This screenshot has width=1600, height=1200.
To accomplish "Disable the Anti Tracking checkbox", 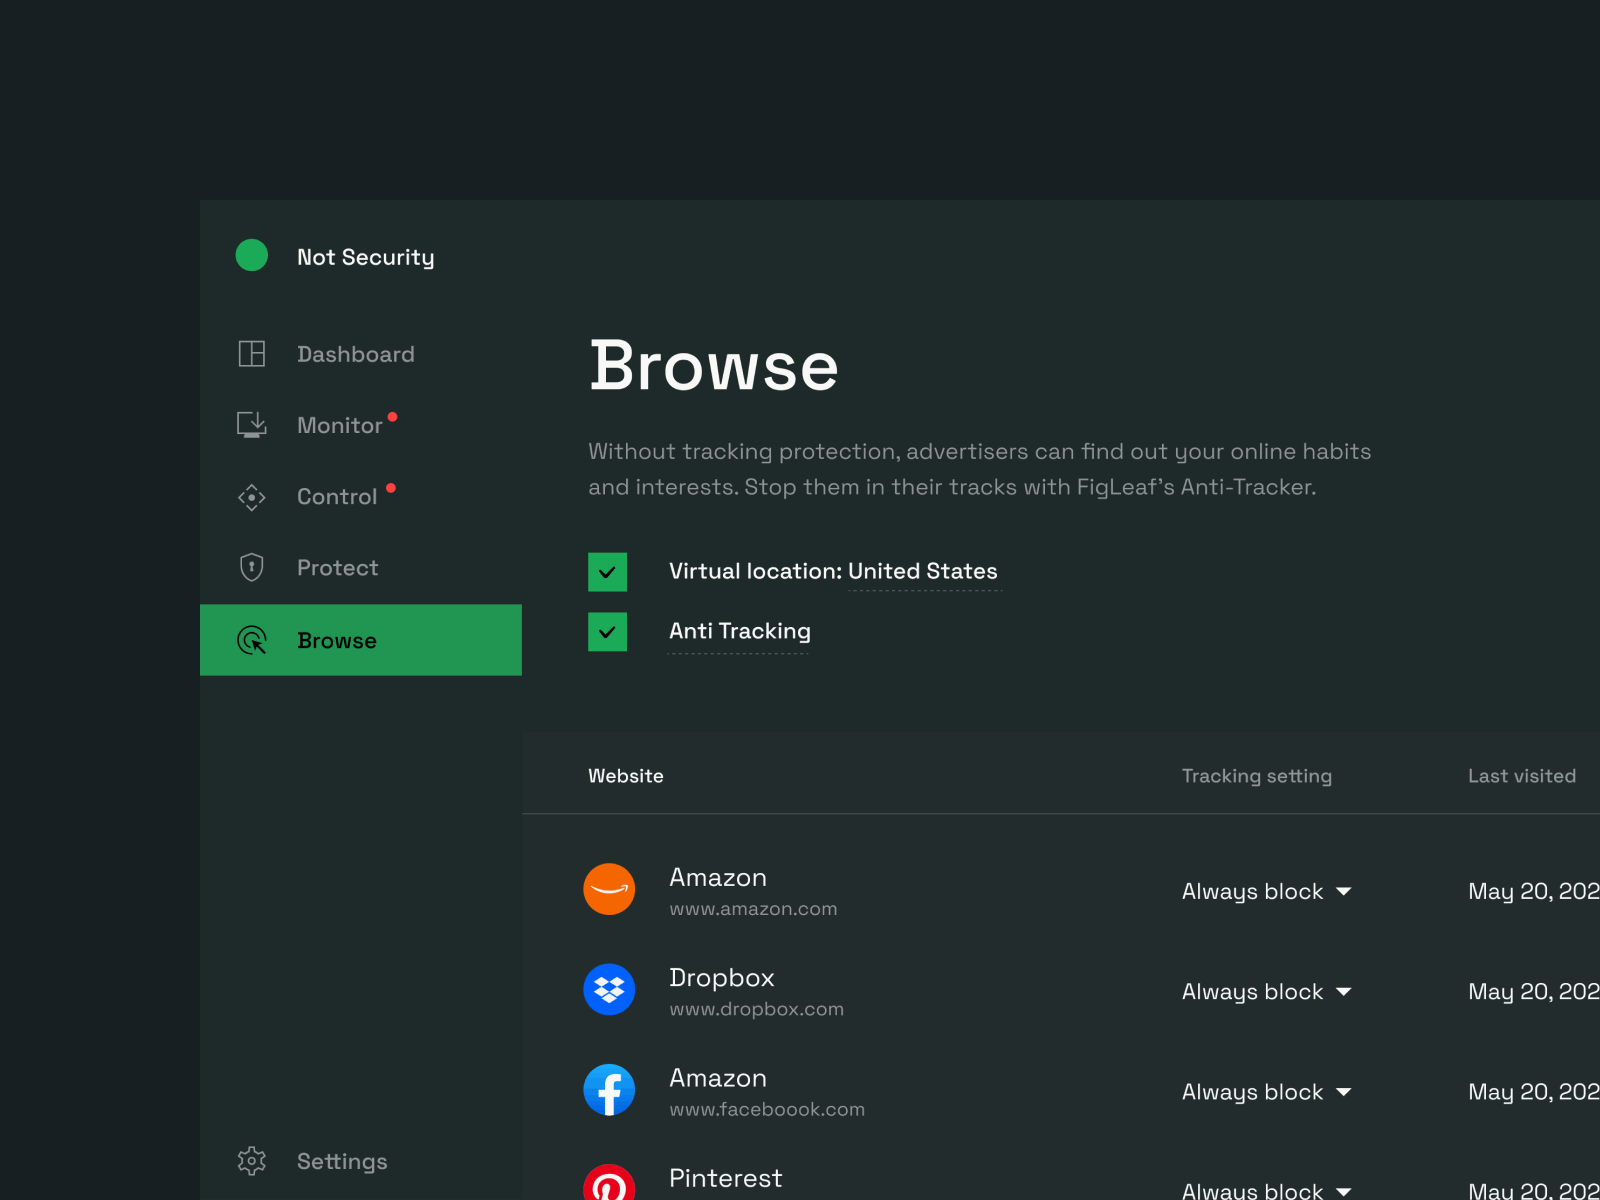I will (x=607, y=631).
